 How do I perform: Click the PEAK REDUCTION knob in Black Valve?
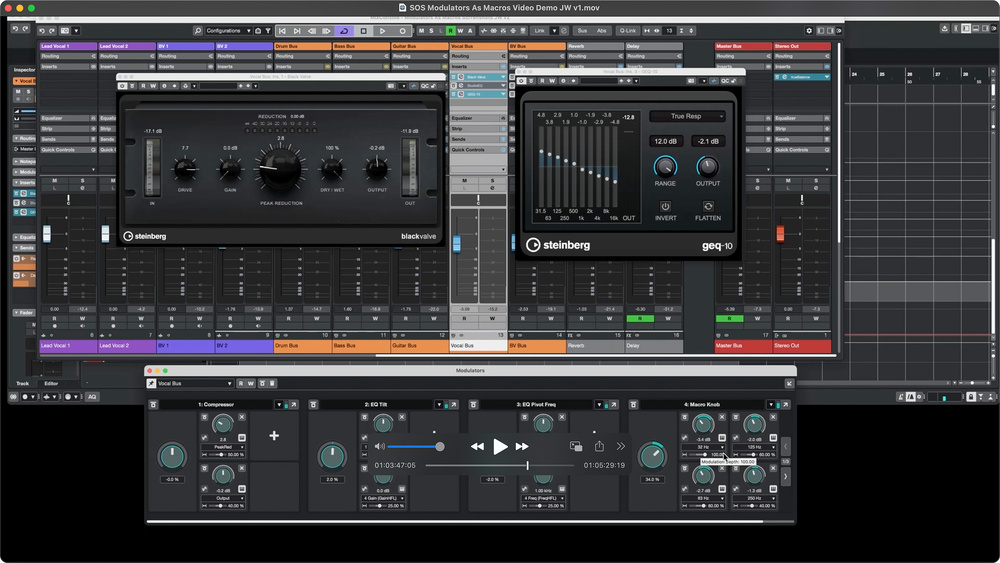[x=281, y=169]
